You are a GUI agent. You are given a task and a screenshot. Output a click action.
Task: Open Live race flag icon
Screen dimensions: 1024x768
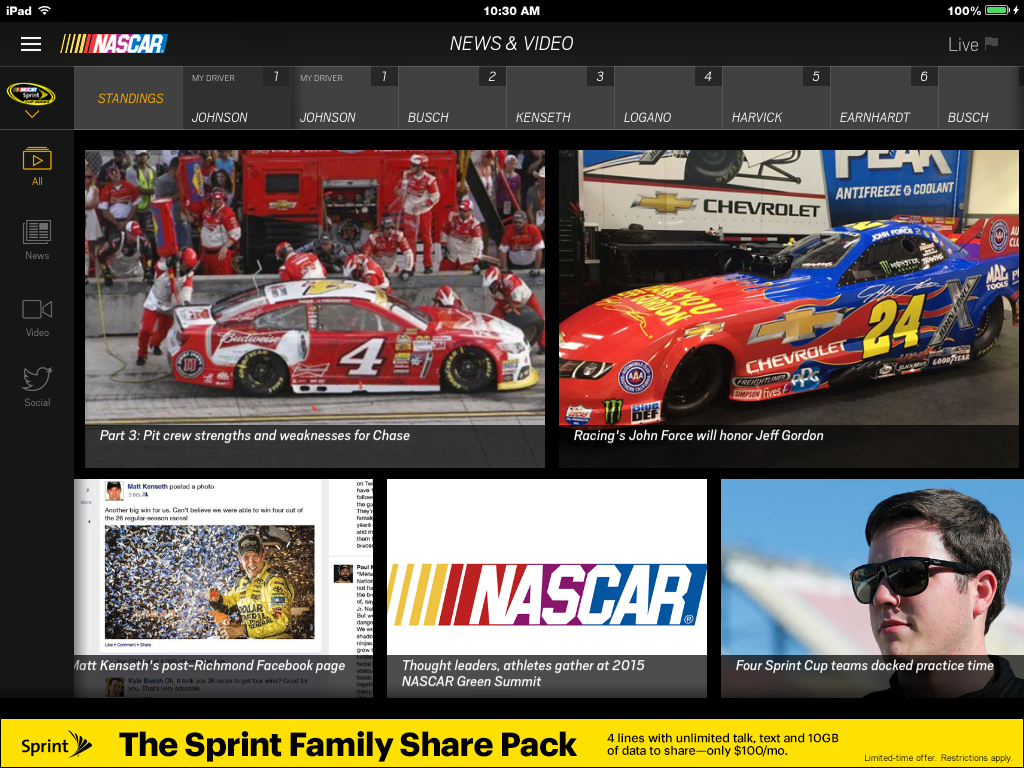pos(991,43)
